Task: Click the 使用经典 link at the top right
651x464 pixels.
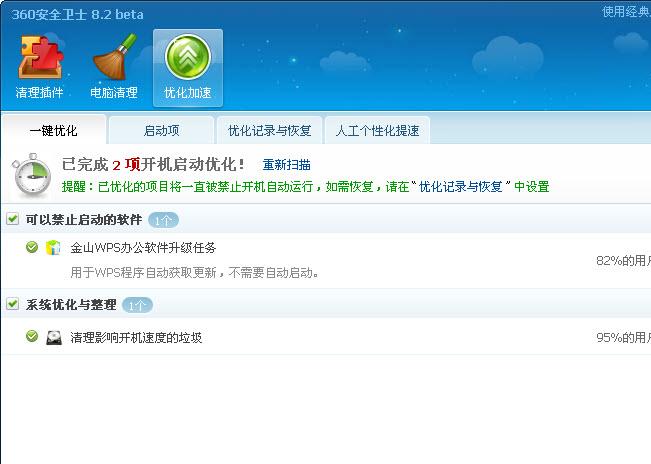Action: [627, 12]
